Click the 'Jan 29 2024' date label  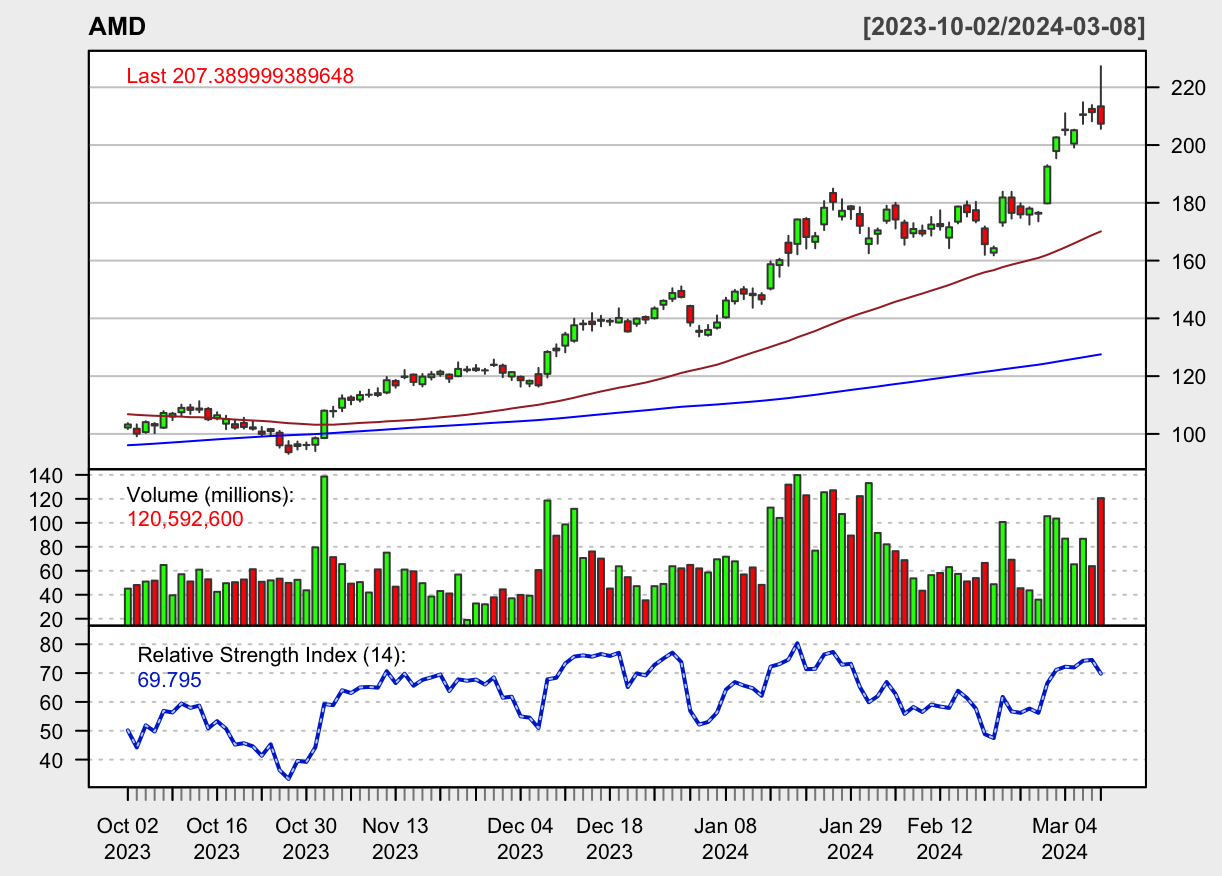click(850, 839)
